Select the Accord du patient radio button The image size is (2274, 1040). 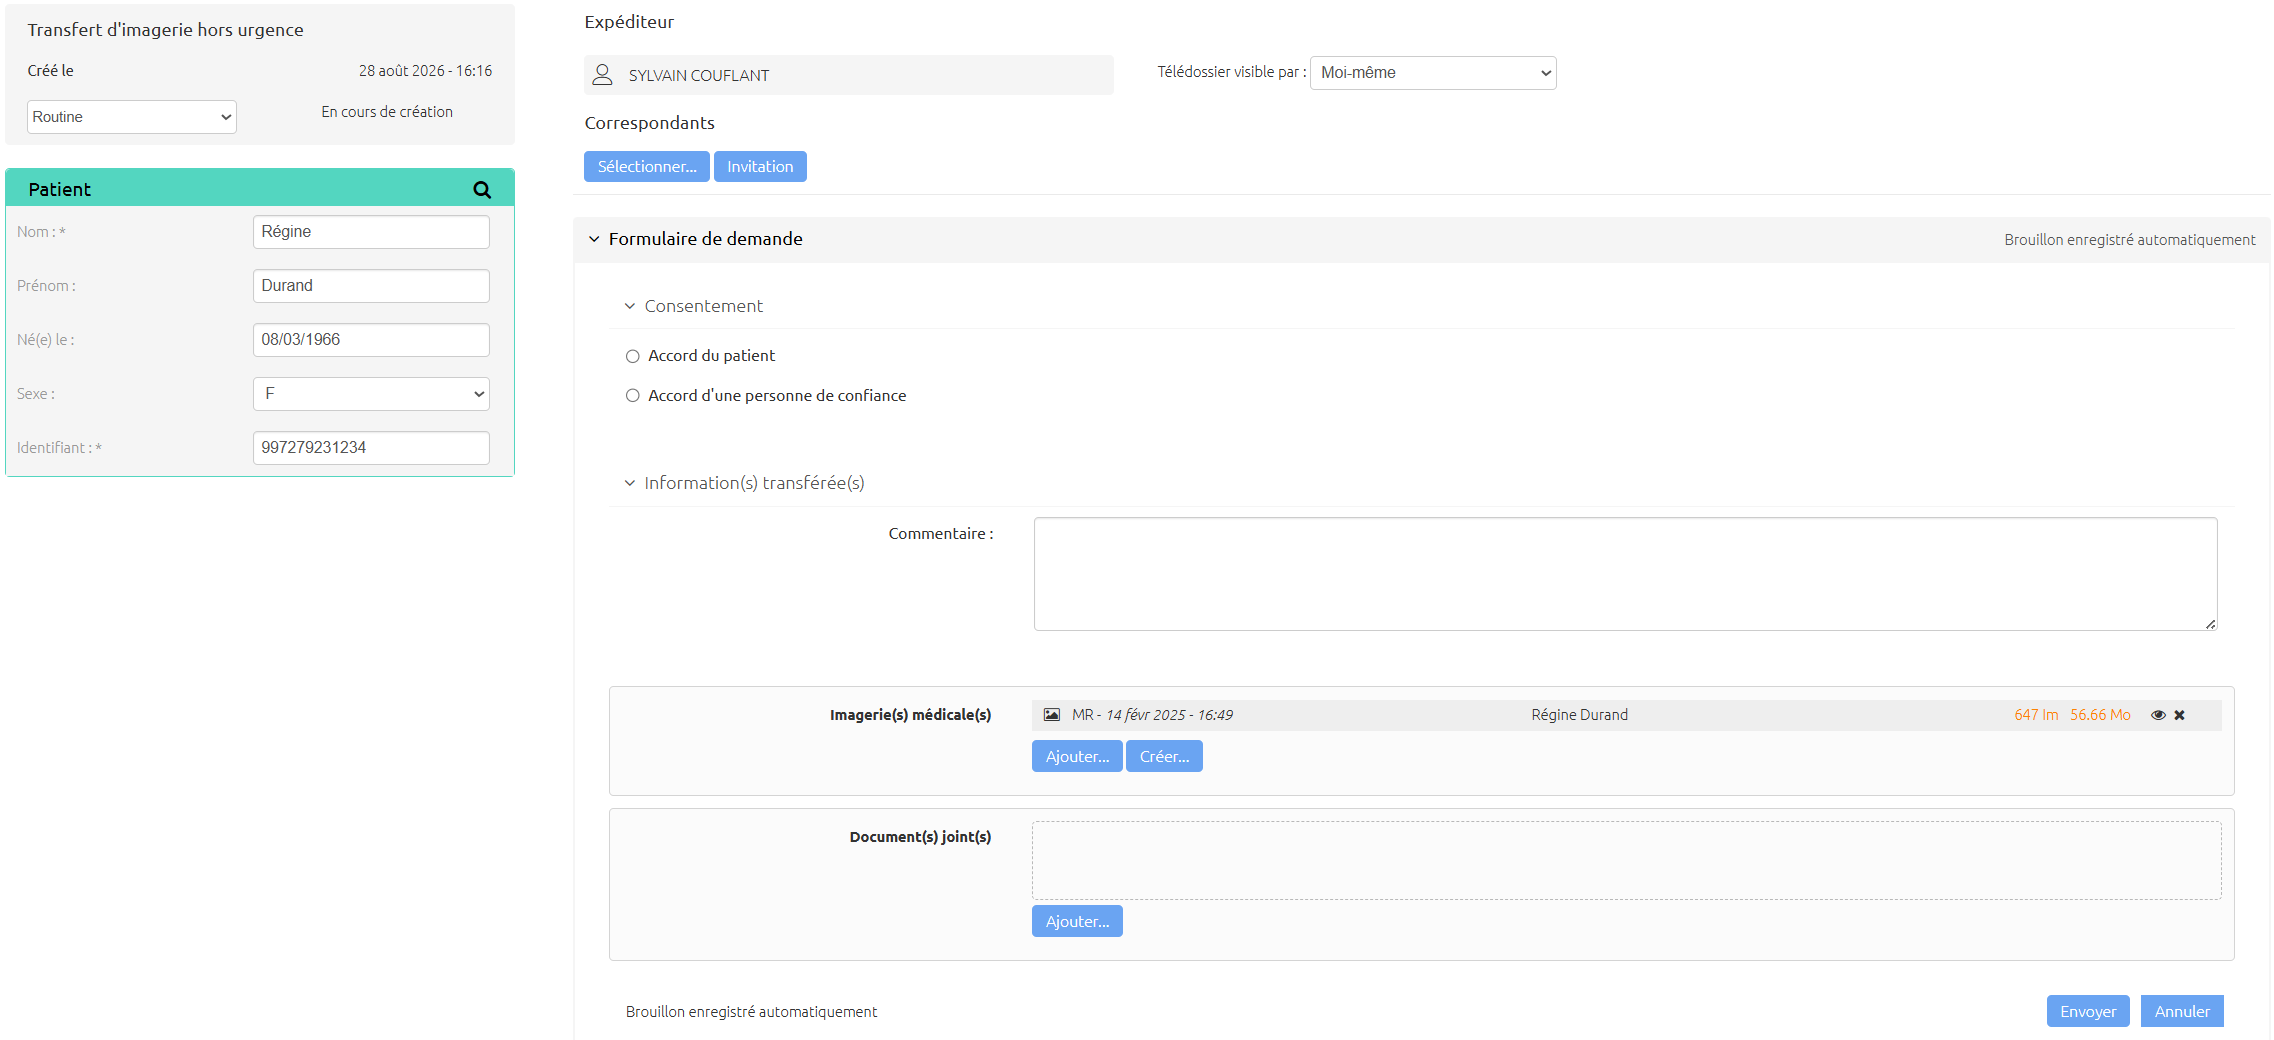pyautogui.click(x=633, y=356)
